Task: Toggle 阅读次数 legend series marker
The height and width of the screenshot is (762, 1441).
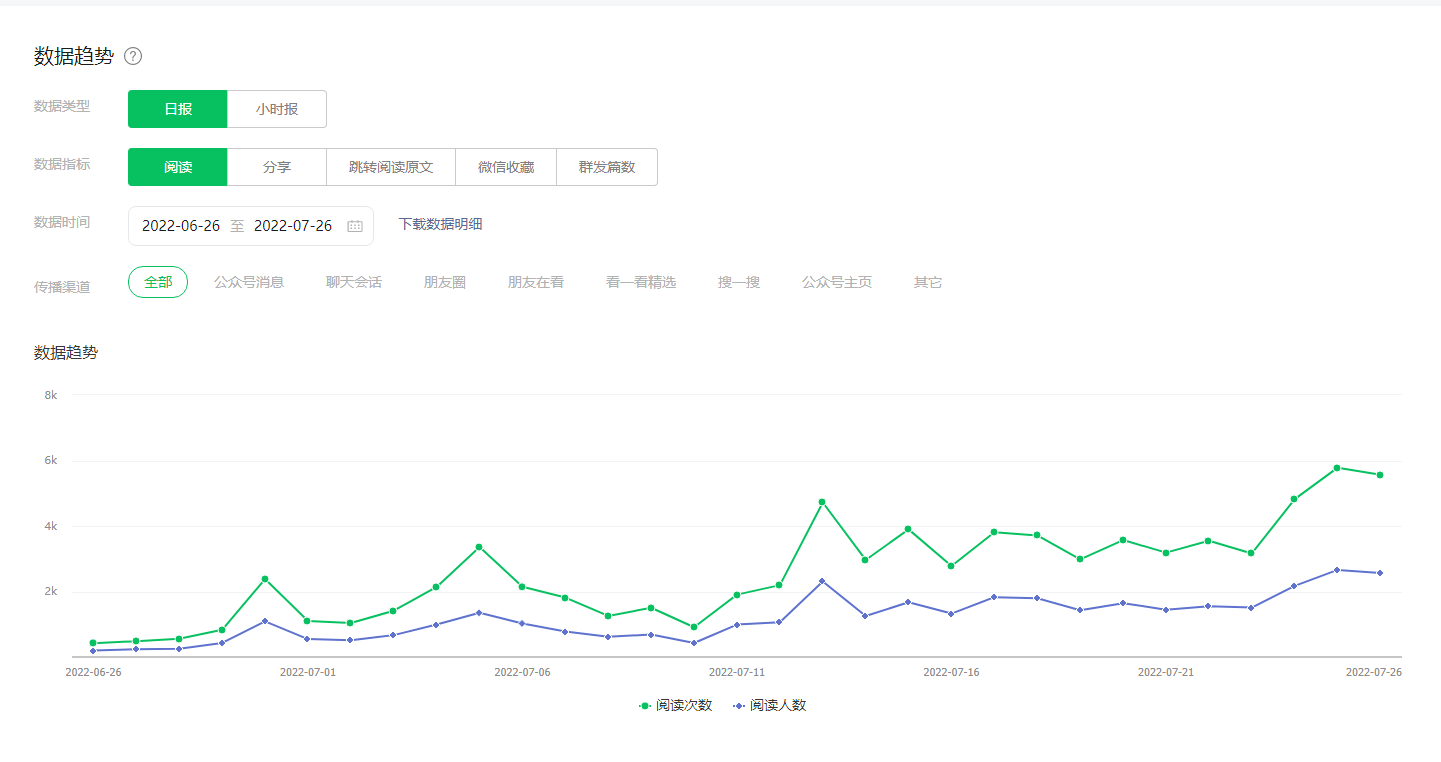Action: tap(645, 705)
